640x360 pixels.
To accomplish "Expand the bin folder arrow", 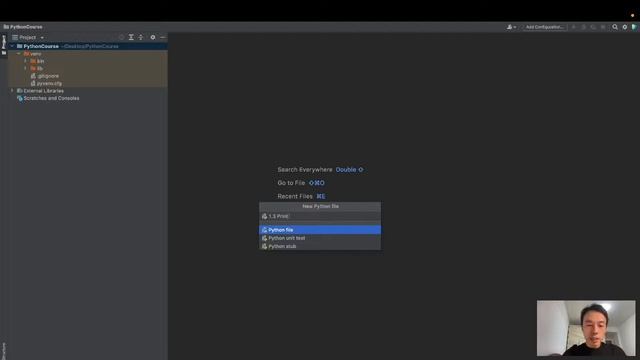I will click(x=26, y=61).
